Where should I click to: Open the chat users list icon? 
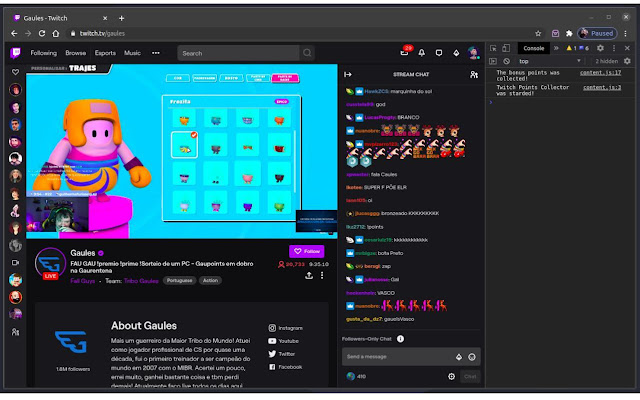pyautogui.click(x=474, y=74)
